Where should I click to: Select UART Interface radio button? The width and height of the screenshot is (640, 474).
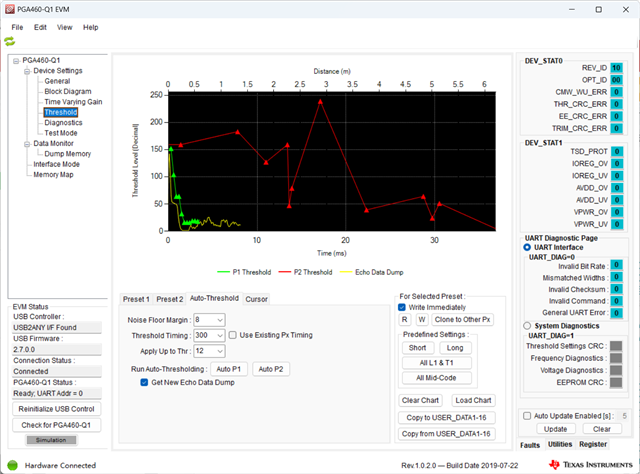(x=527, y=247)
